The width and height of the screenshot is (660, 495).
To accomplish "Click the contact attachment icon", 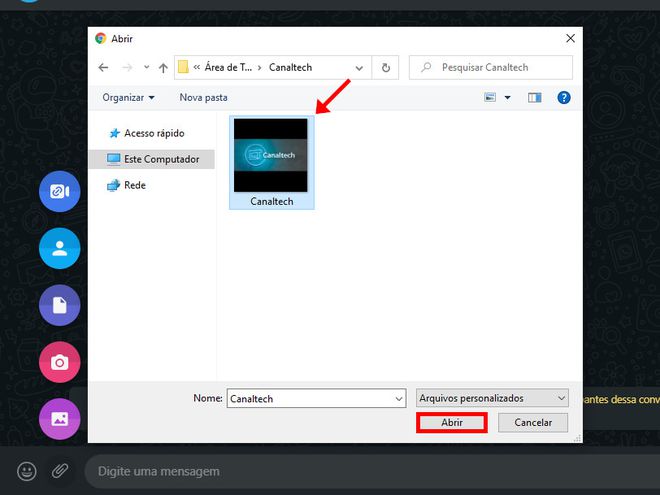I will click(59, 248).
